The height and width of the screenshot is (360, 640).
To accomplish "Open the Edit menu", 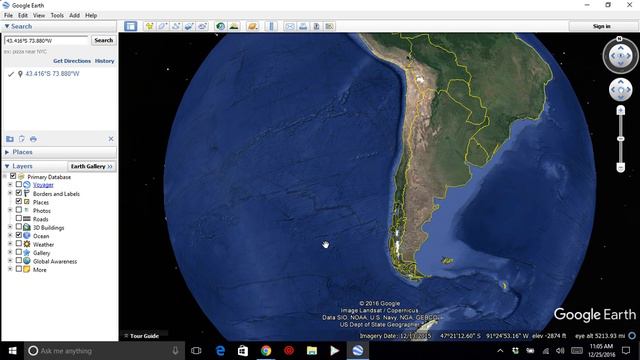I will click(x=23, y=15).
